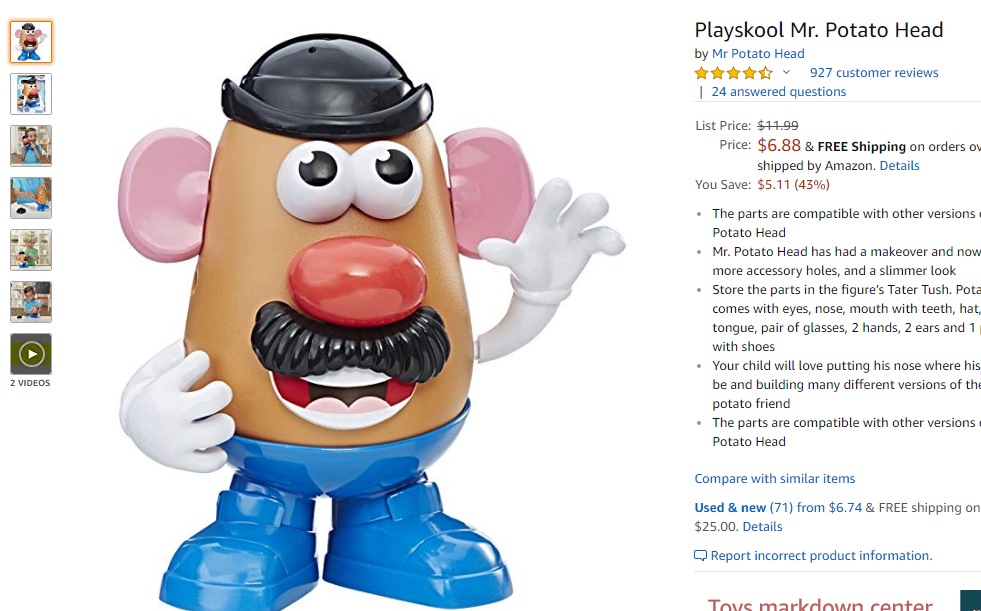This screenshot has height=611, width=981.
Task: Open the 927 customer reviews link
Action: click(x=873, y=73)
